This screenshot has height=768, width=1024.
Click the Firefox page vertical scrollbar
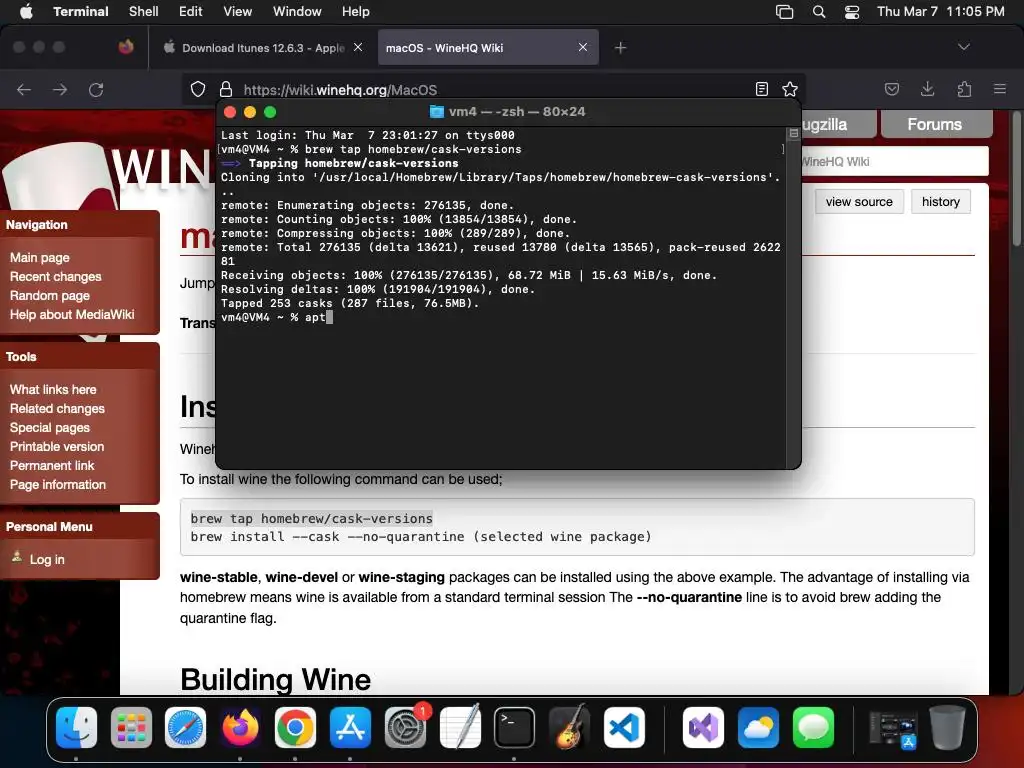click(1016, 180)
